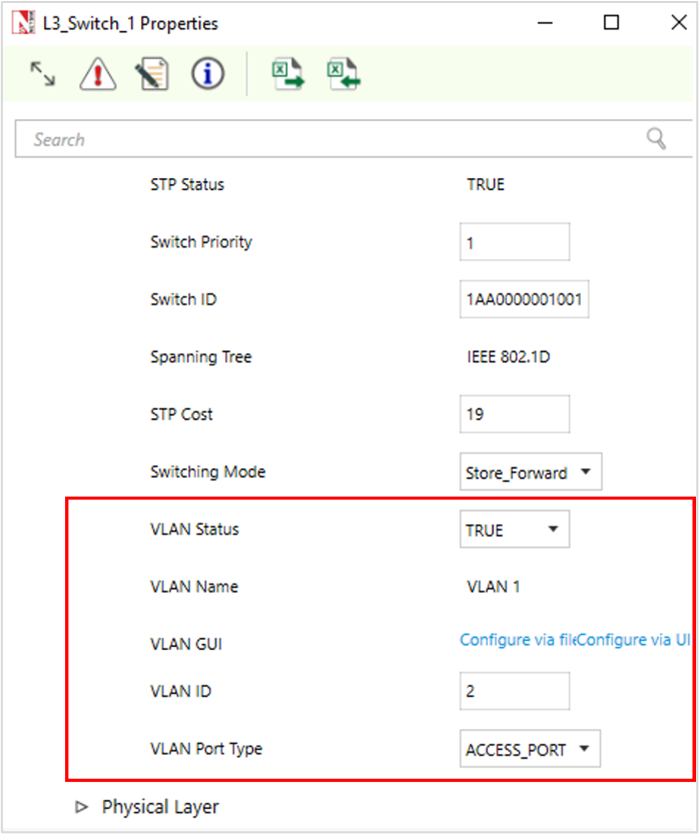
Task: Click the notepad with pencil icon
Action: tap(153, 74)
